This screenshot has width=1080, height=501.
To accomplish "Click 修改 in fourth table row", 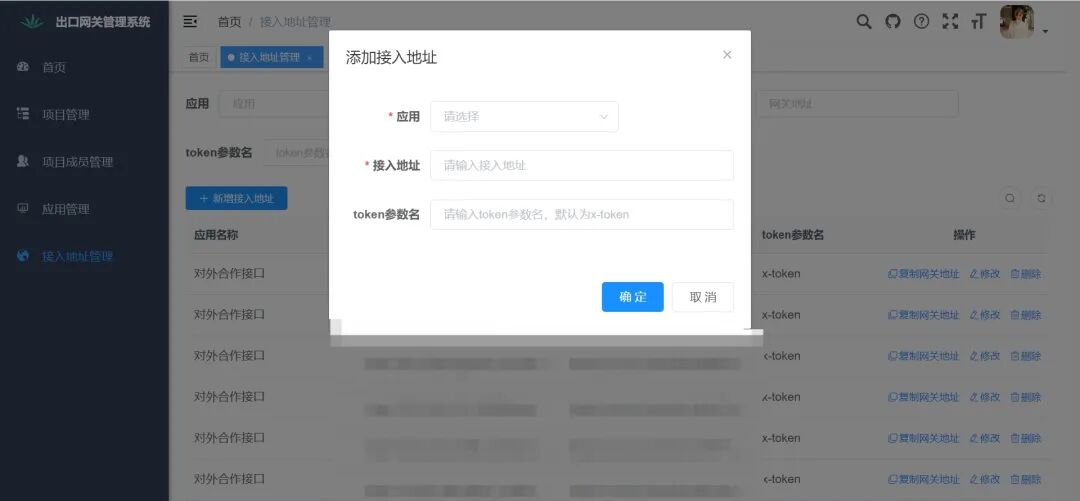I will tap(984, 397).
